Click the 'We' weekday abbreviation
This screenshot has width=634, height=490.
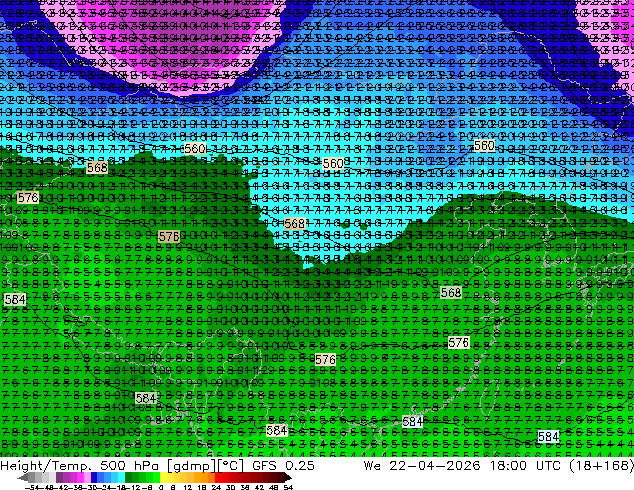click(x=372, y=465)
